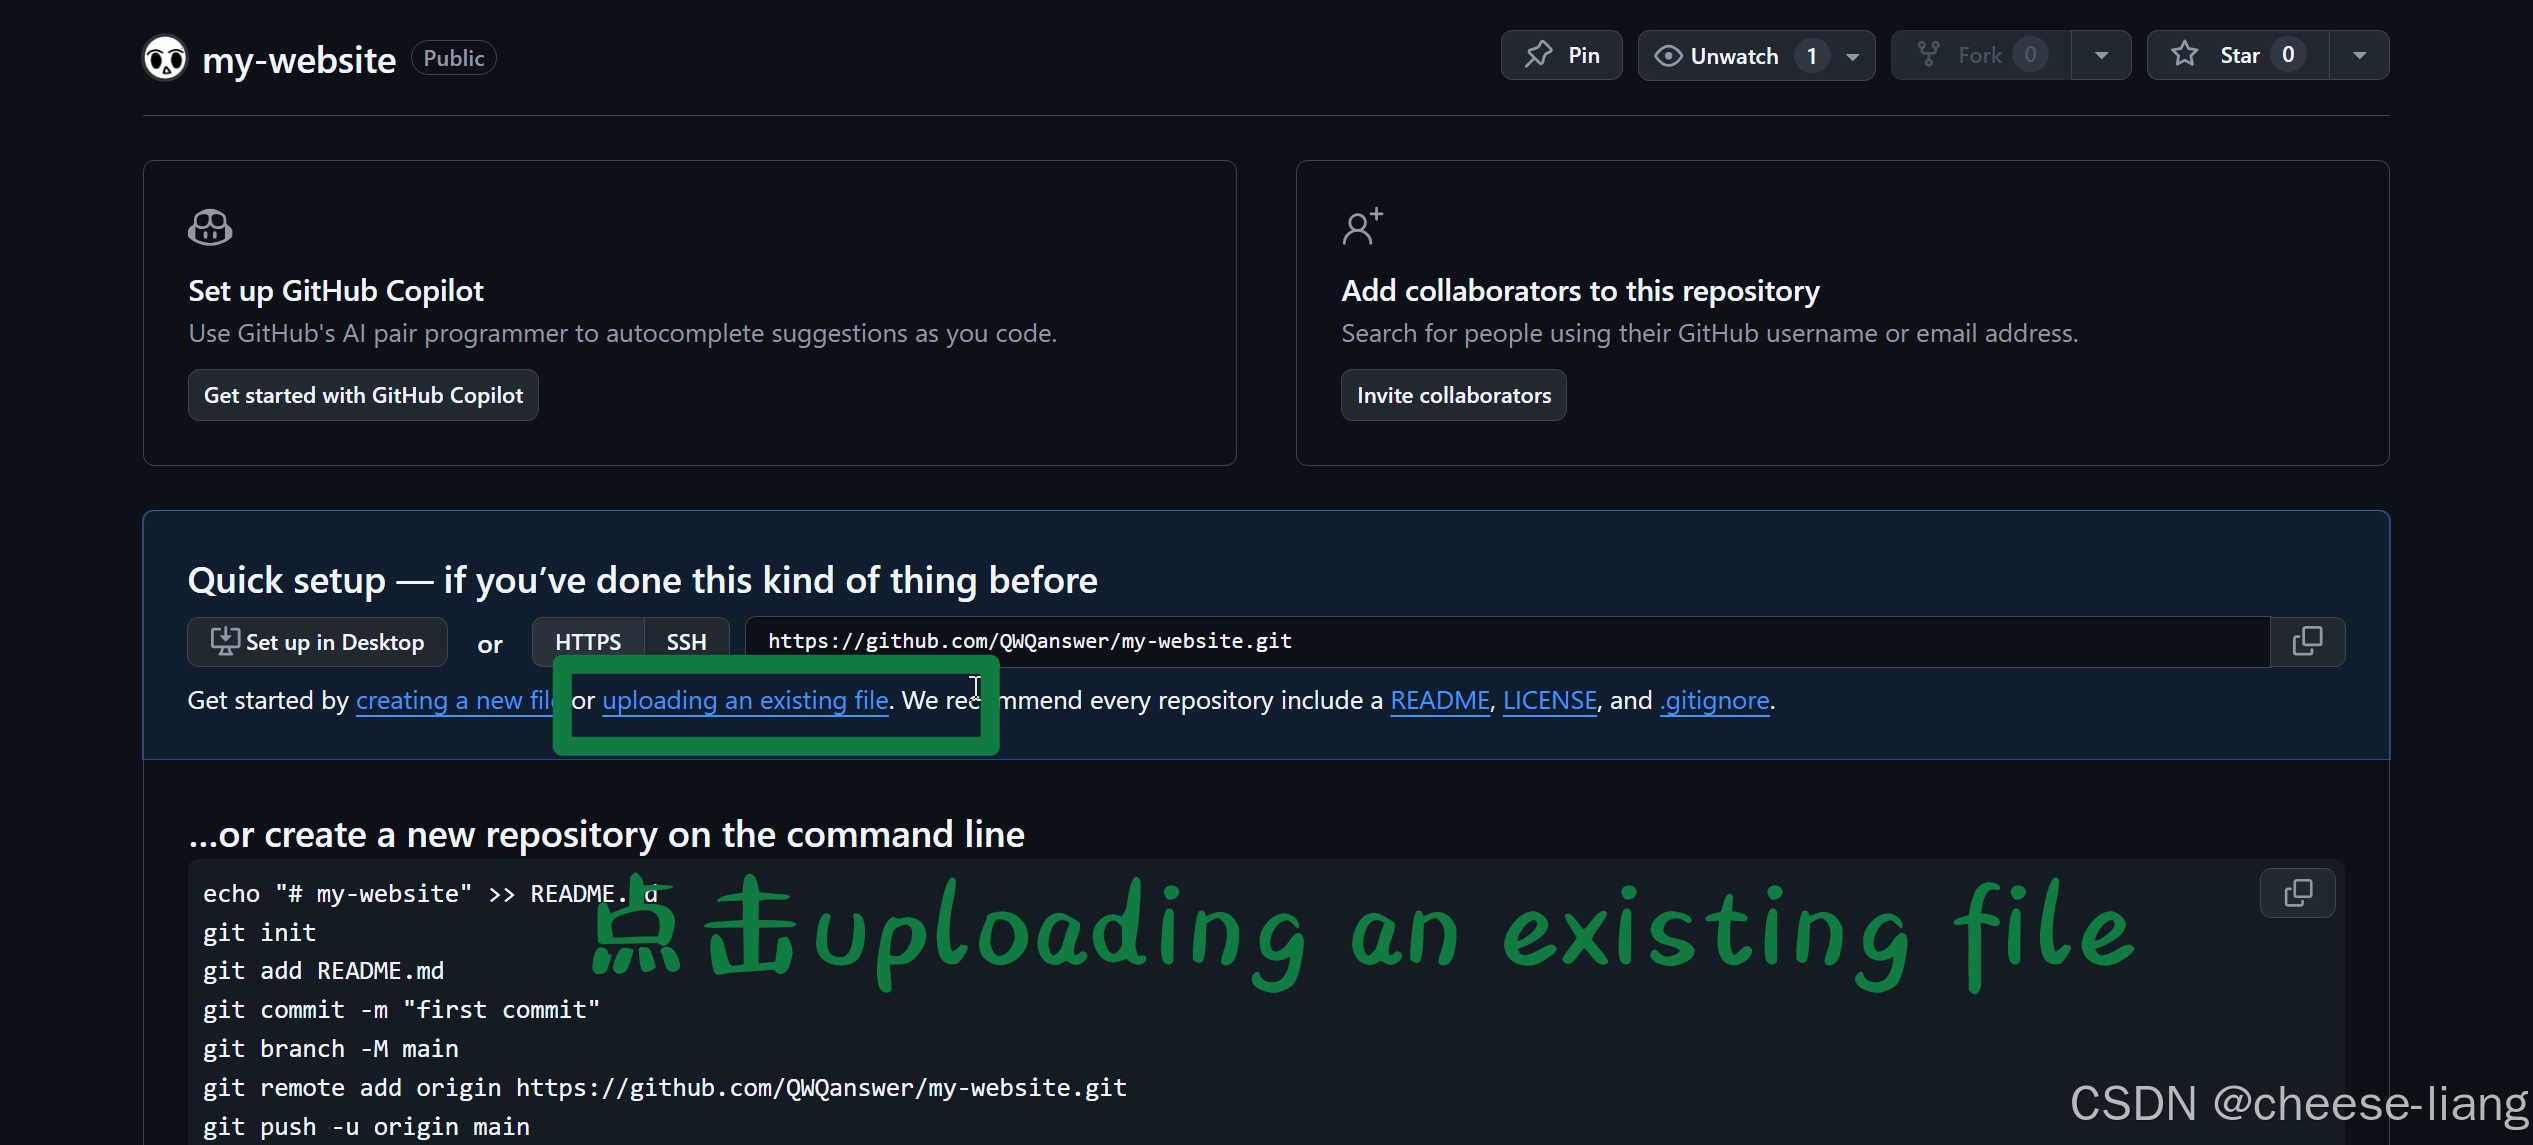Click the my-website repository name
Viewport: 2533px width, 1145px height.
click(x=299, y=60)
